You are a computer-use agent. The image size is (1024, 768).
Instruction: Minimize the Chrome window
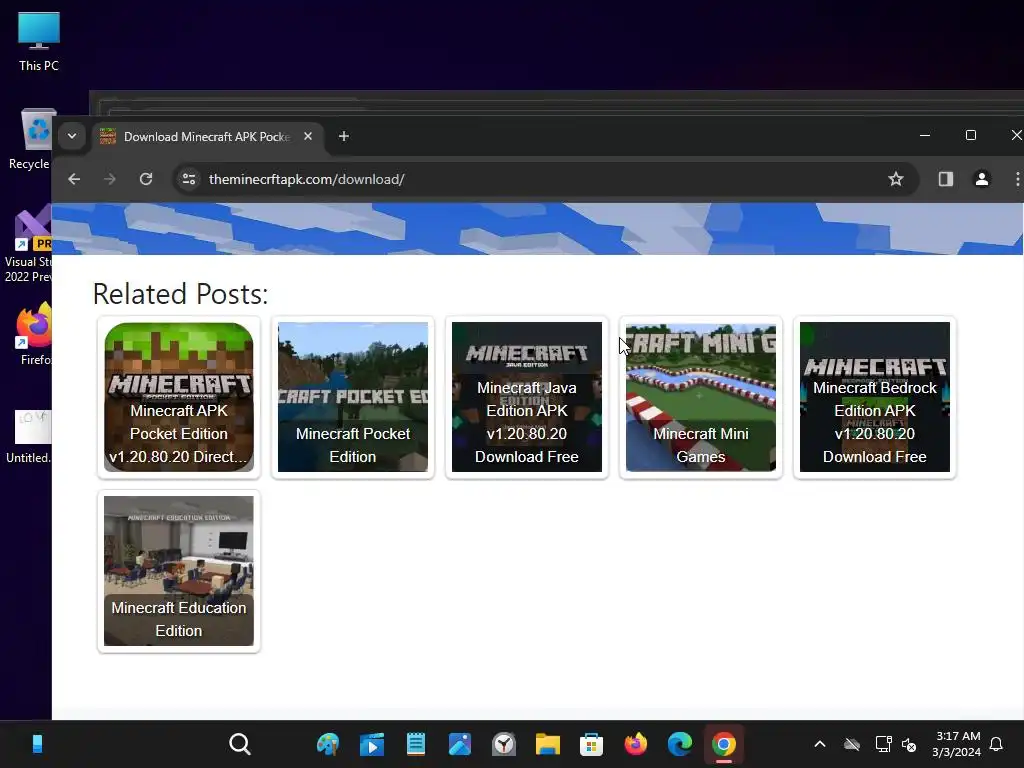click(925, 135)
